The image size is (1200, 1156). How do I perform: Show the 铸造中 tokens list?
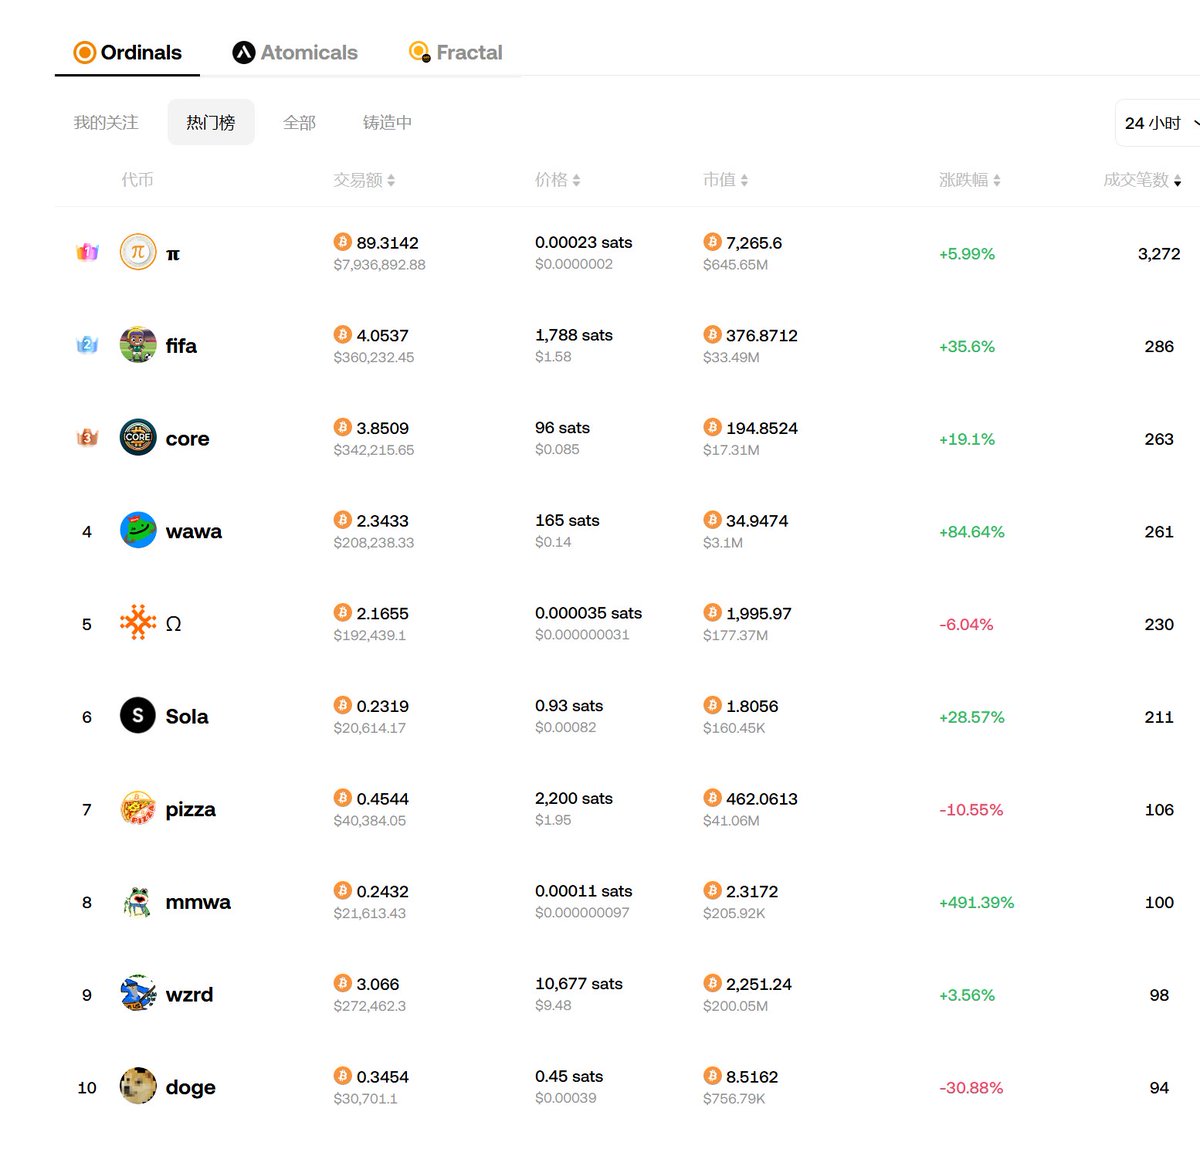click(x=387, y=123)
